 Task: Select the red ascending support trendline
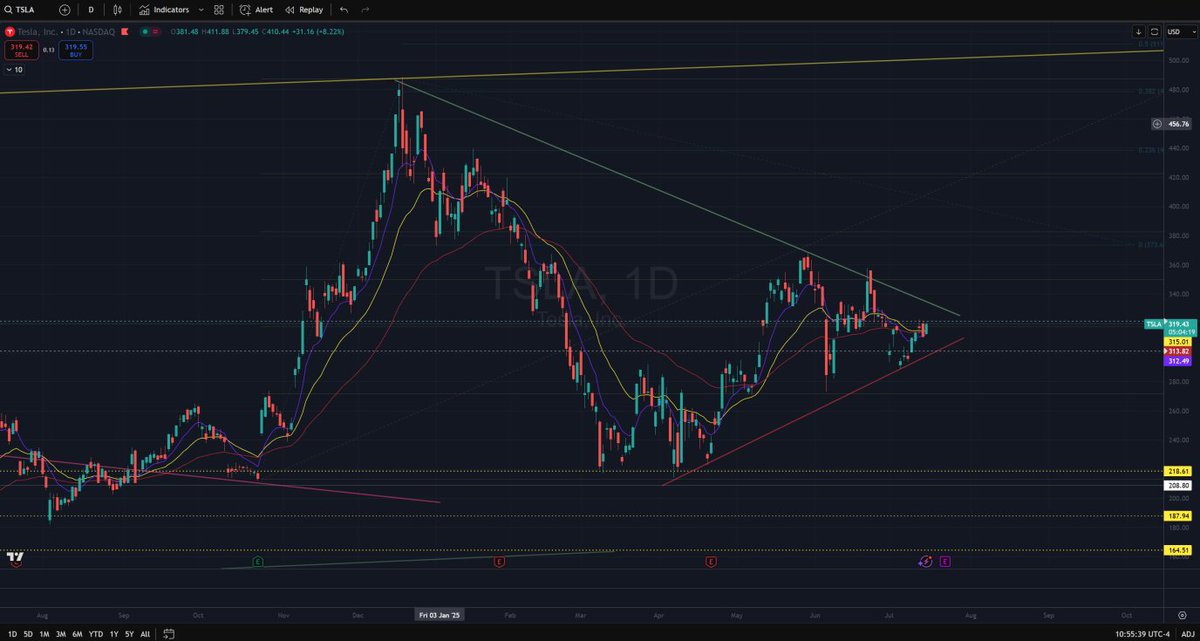(812, 411)
